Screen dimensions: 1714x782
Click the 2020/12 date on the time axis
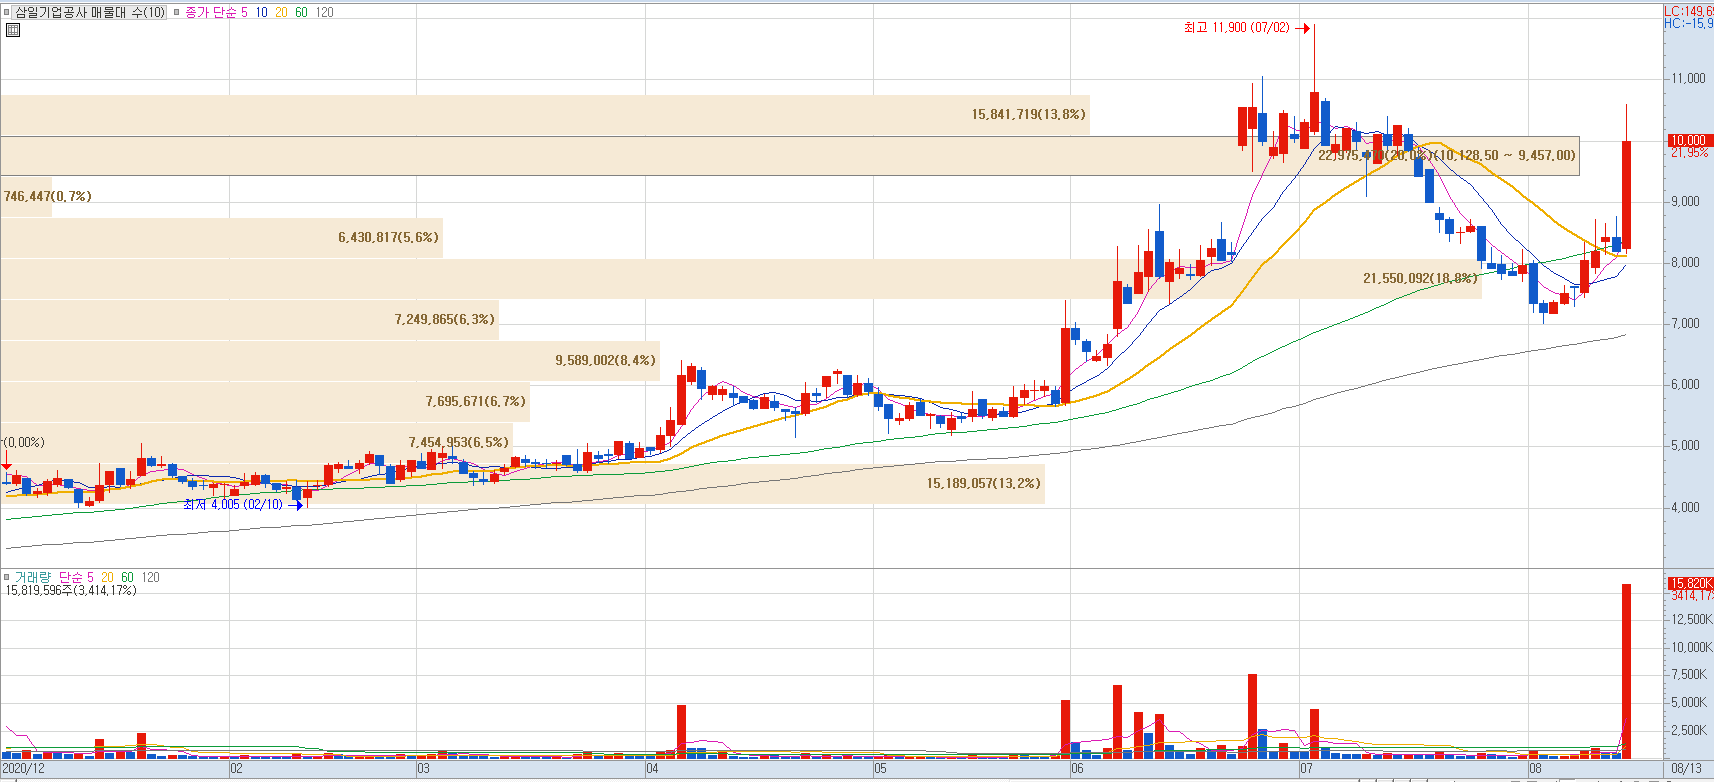click(24, 769)
